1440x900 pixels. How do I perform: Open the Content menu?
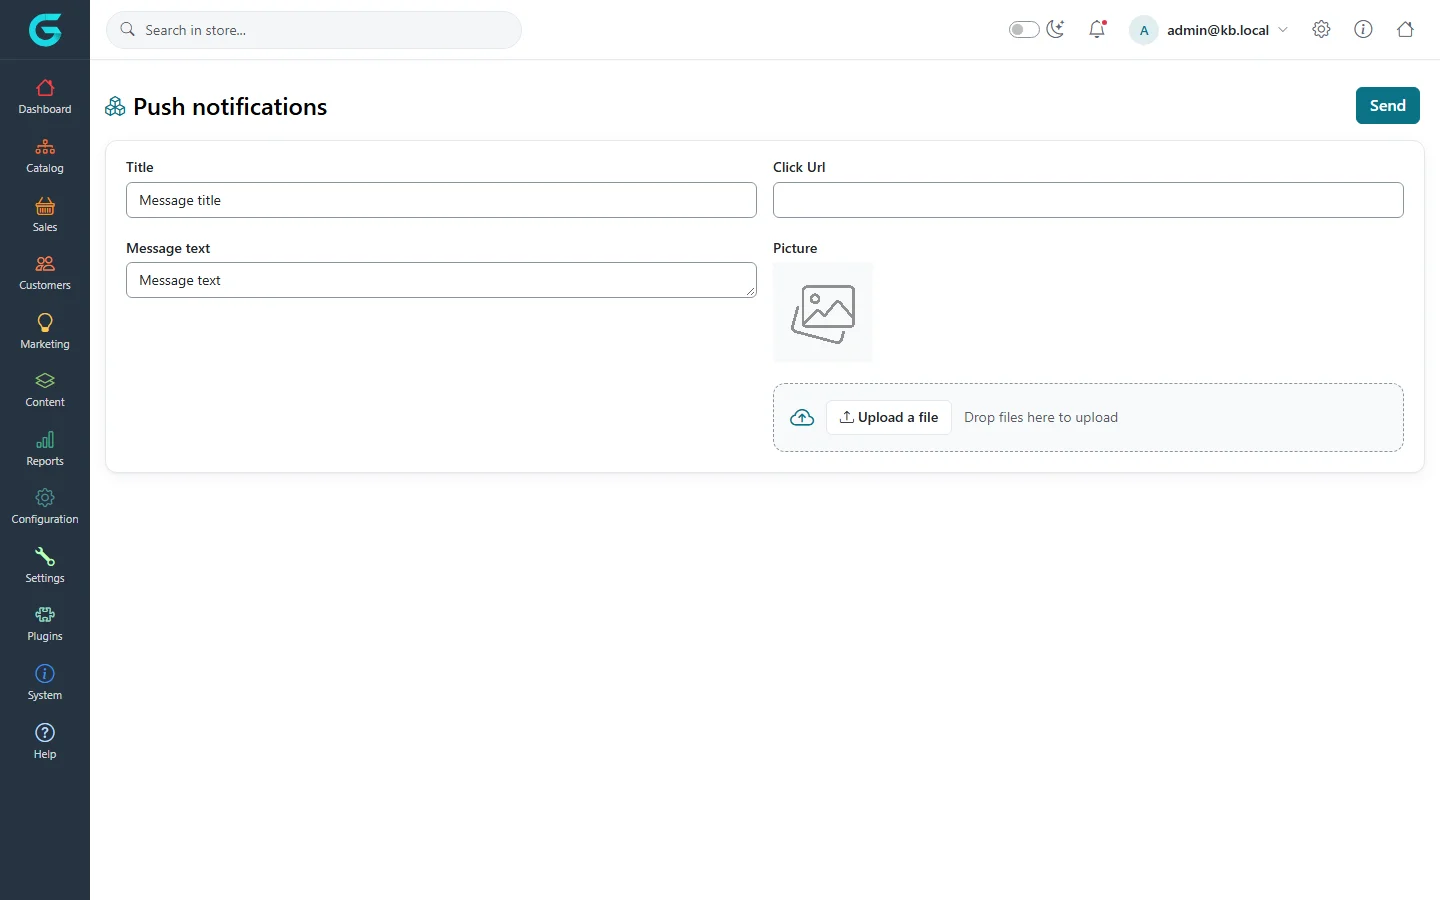point(45,390)
